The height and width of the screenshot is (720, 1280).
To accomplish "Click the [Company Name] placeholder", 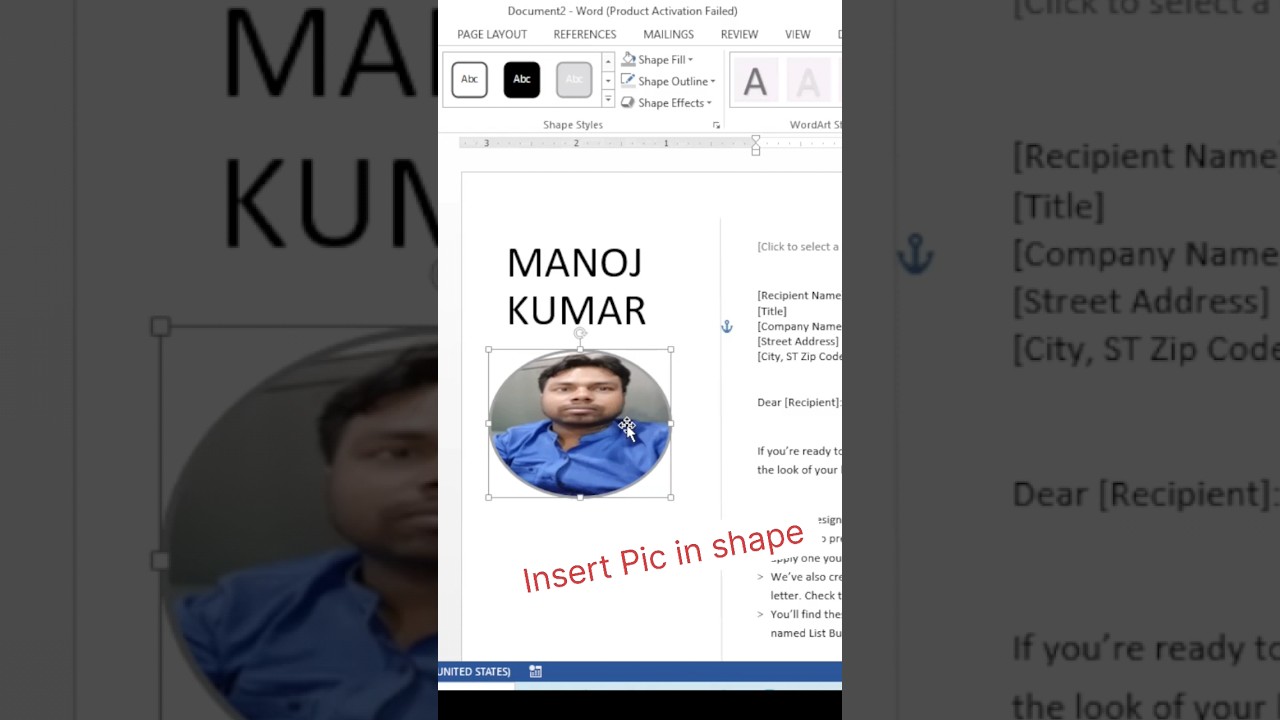I will [x=799, y=326].
